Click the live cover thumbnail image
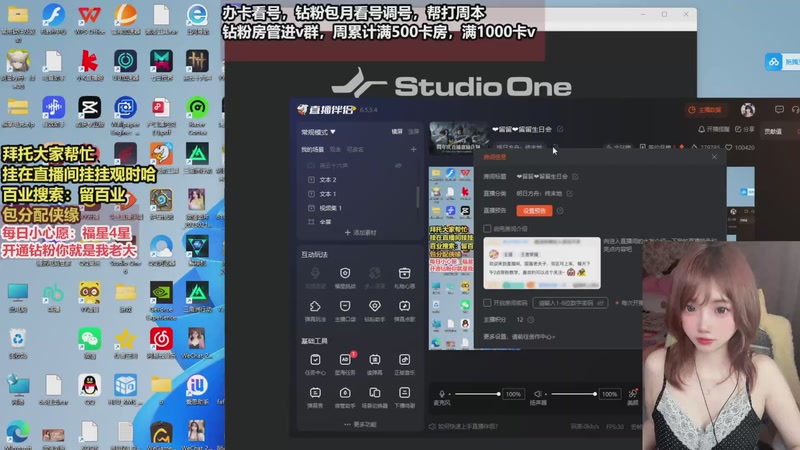 coord(458,137)
